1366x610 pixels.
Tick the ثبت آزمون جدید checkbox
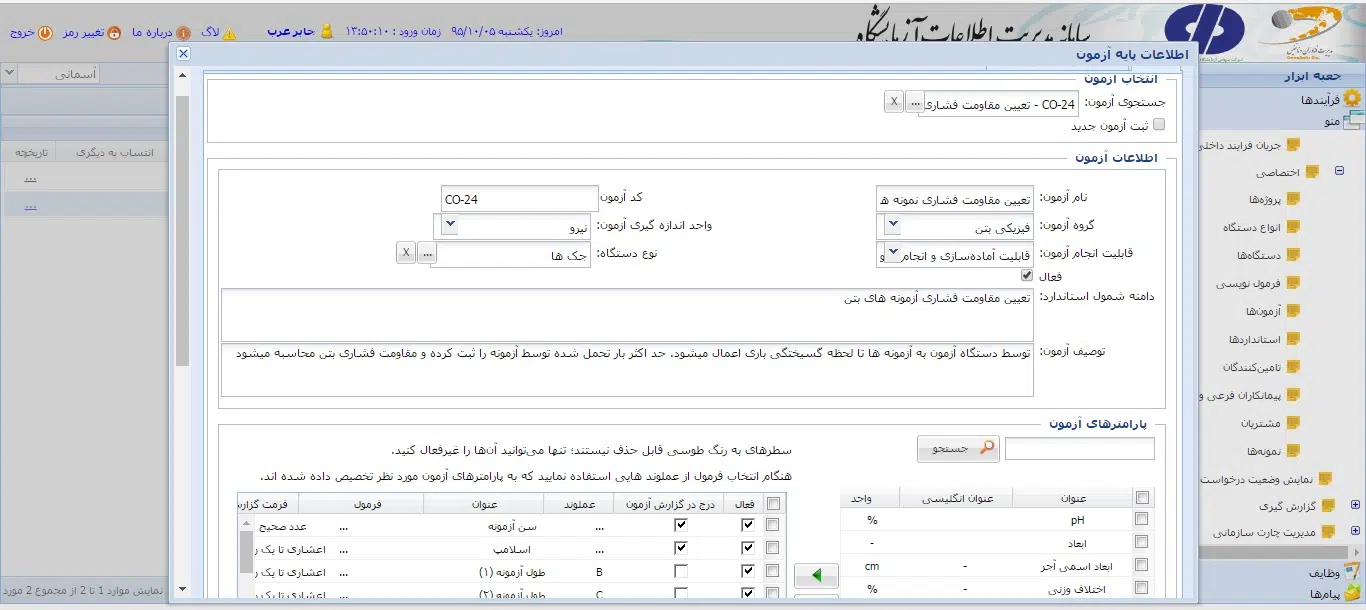(1159, 125)
